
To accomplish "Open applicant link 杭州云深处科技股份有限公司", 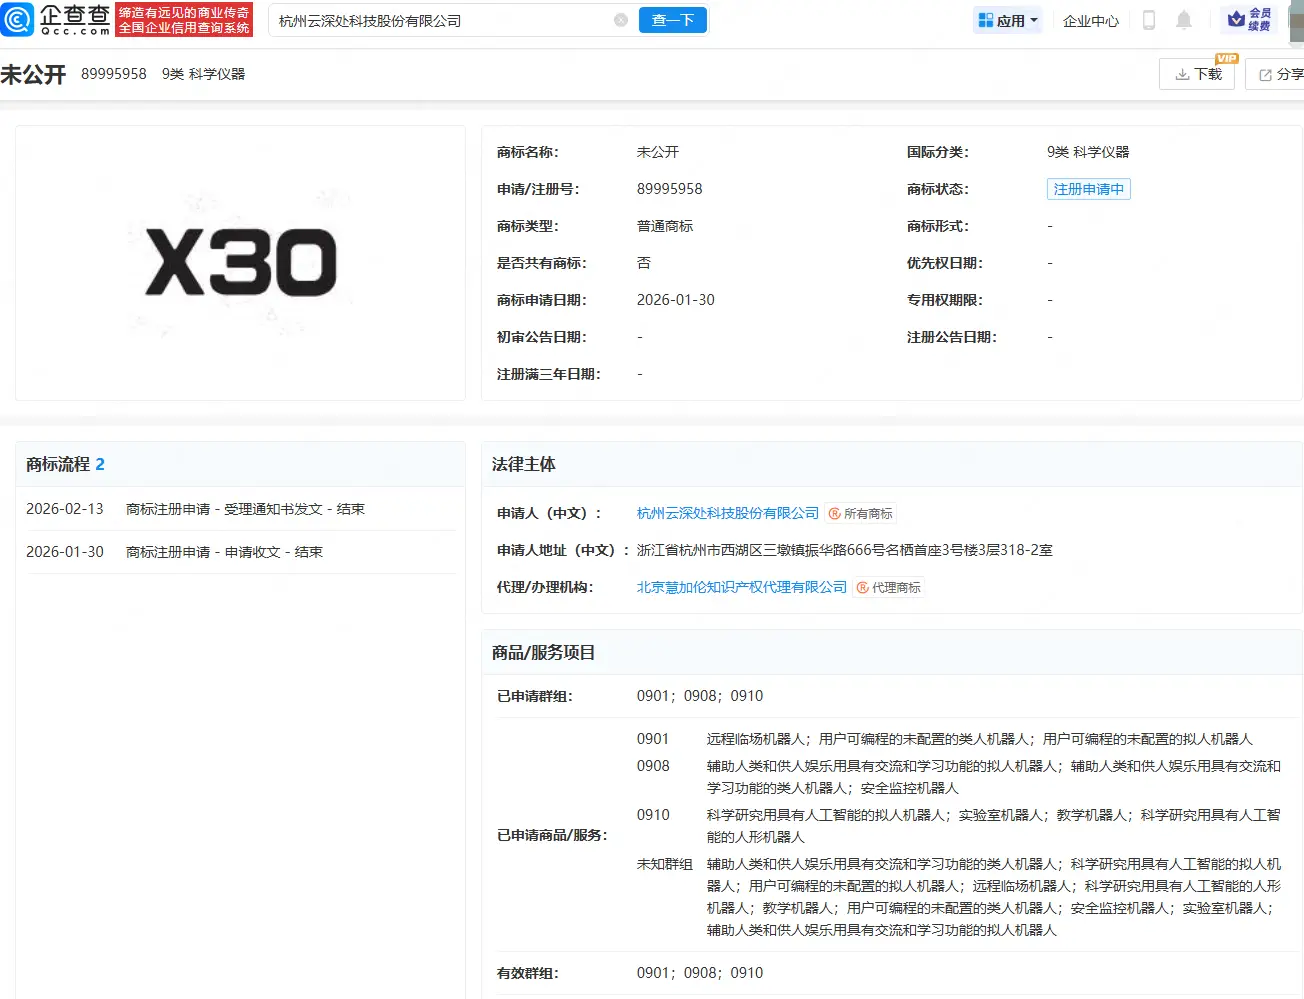I will coord(728,513).
